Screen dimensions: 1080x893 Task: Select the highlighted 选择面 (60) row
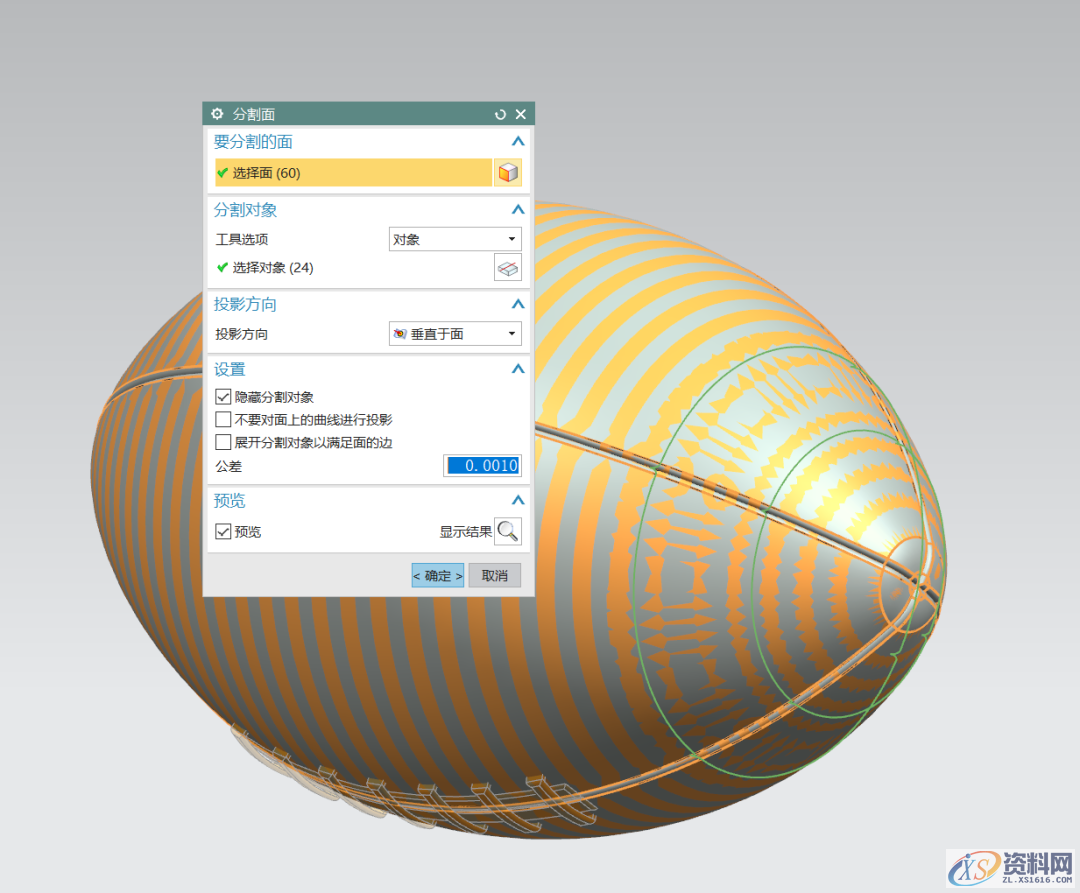click(x=353, y=173)
